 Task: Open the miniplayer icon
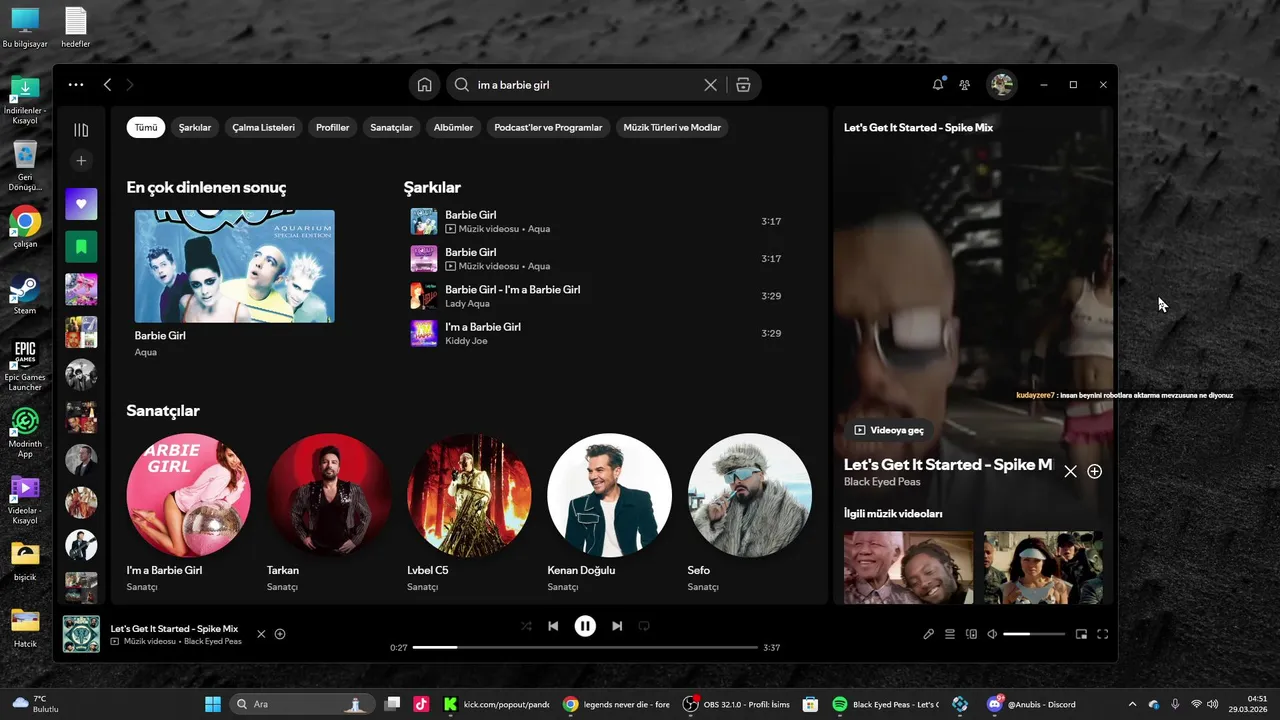[1081, 634]
